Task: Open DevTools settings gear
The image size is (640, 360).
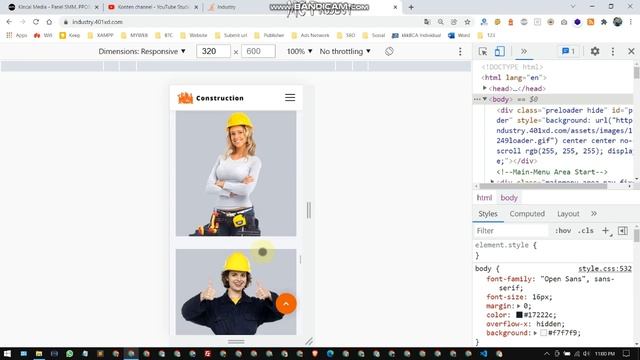Action: [x=595, y=51]
